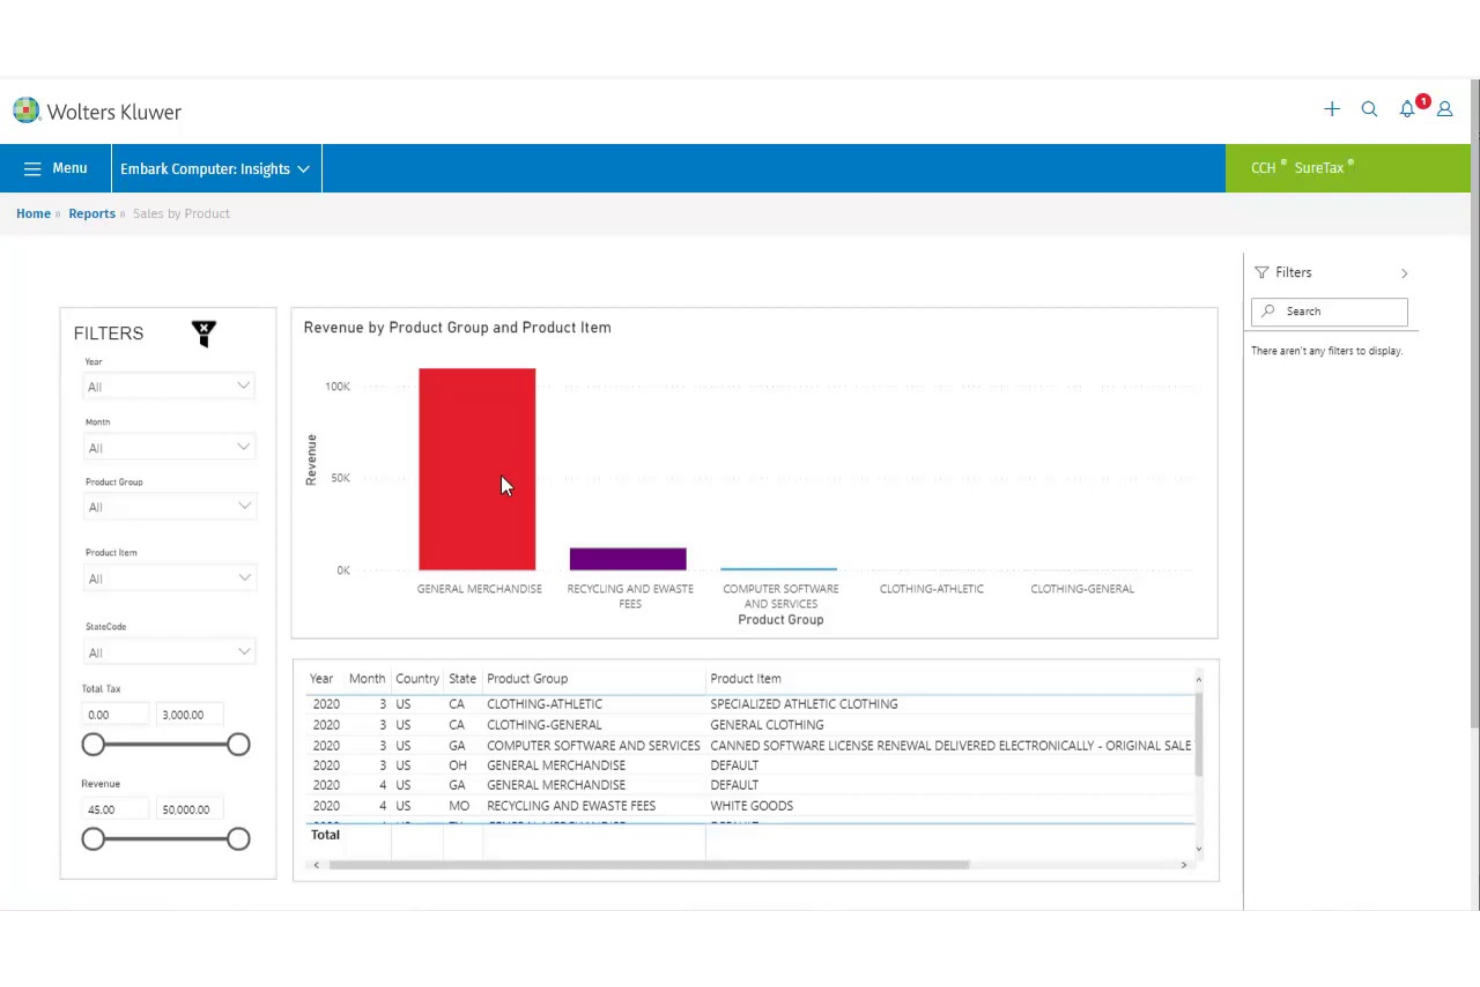Go to Reports breadcrumb link
This screenshot has height=987, width=1480.
pos(92,214)
